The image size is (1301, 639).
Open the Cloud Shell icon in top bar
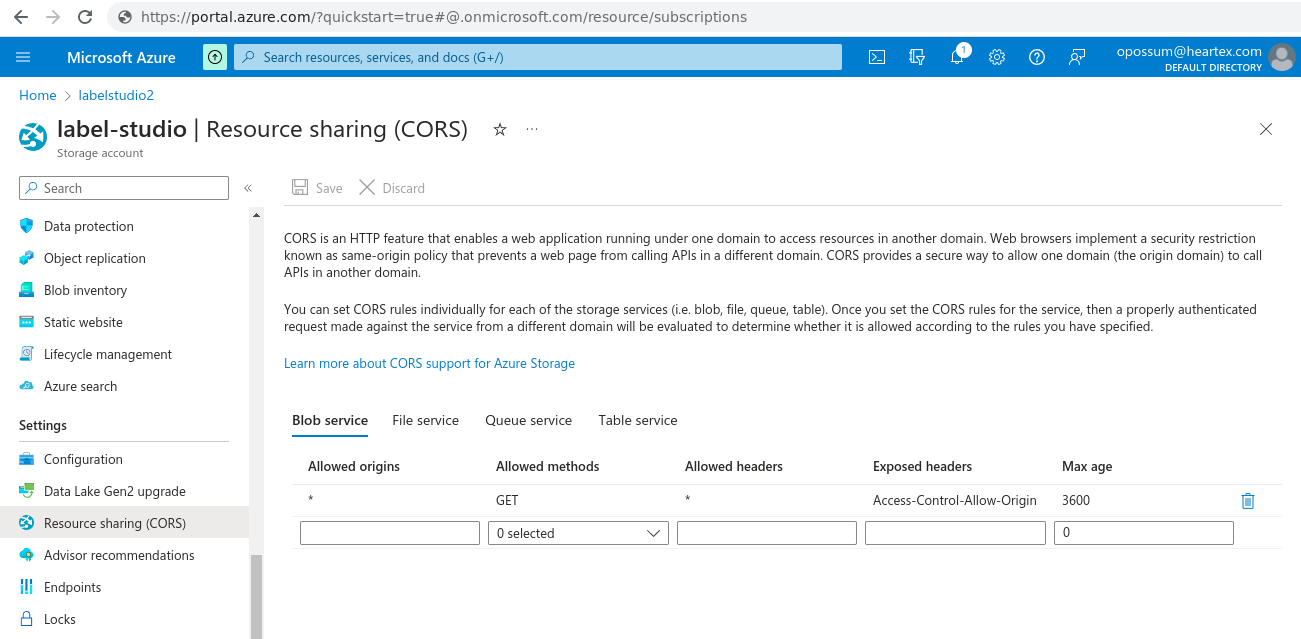click(x=876, y=57)
